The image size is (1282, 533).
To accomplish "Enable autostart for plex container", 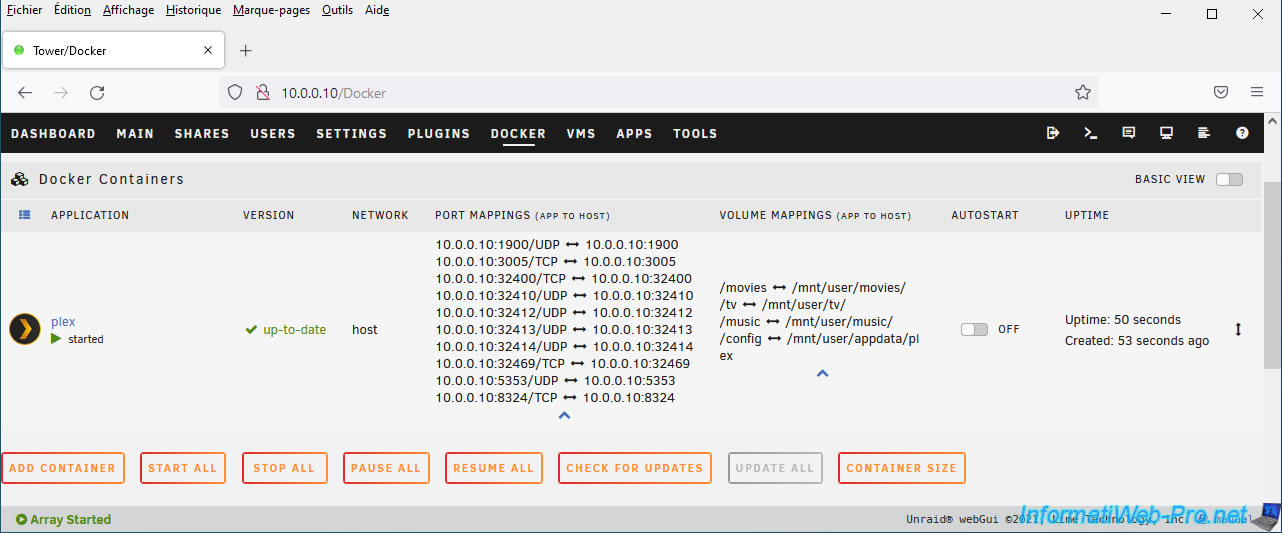I will [973, 330].
